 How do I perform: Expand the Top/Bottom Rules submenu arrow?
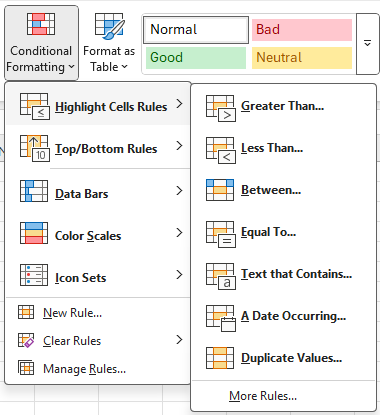(179, 145)
